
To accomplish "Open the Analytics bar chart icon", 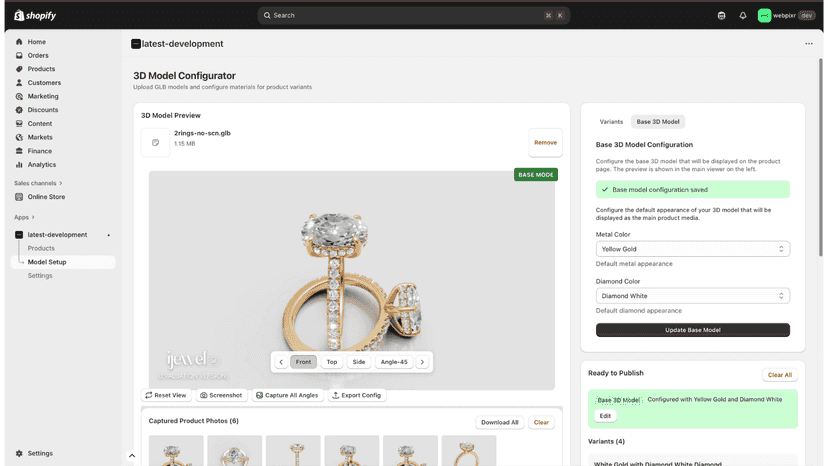I will point(19,165).
